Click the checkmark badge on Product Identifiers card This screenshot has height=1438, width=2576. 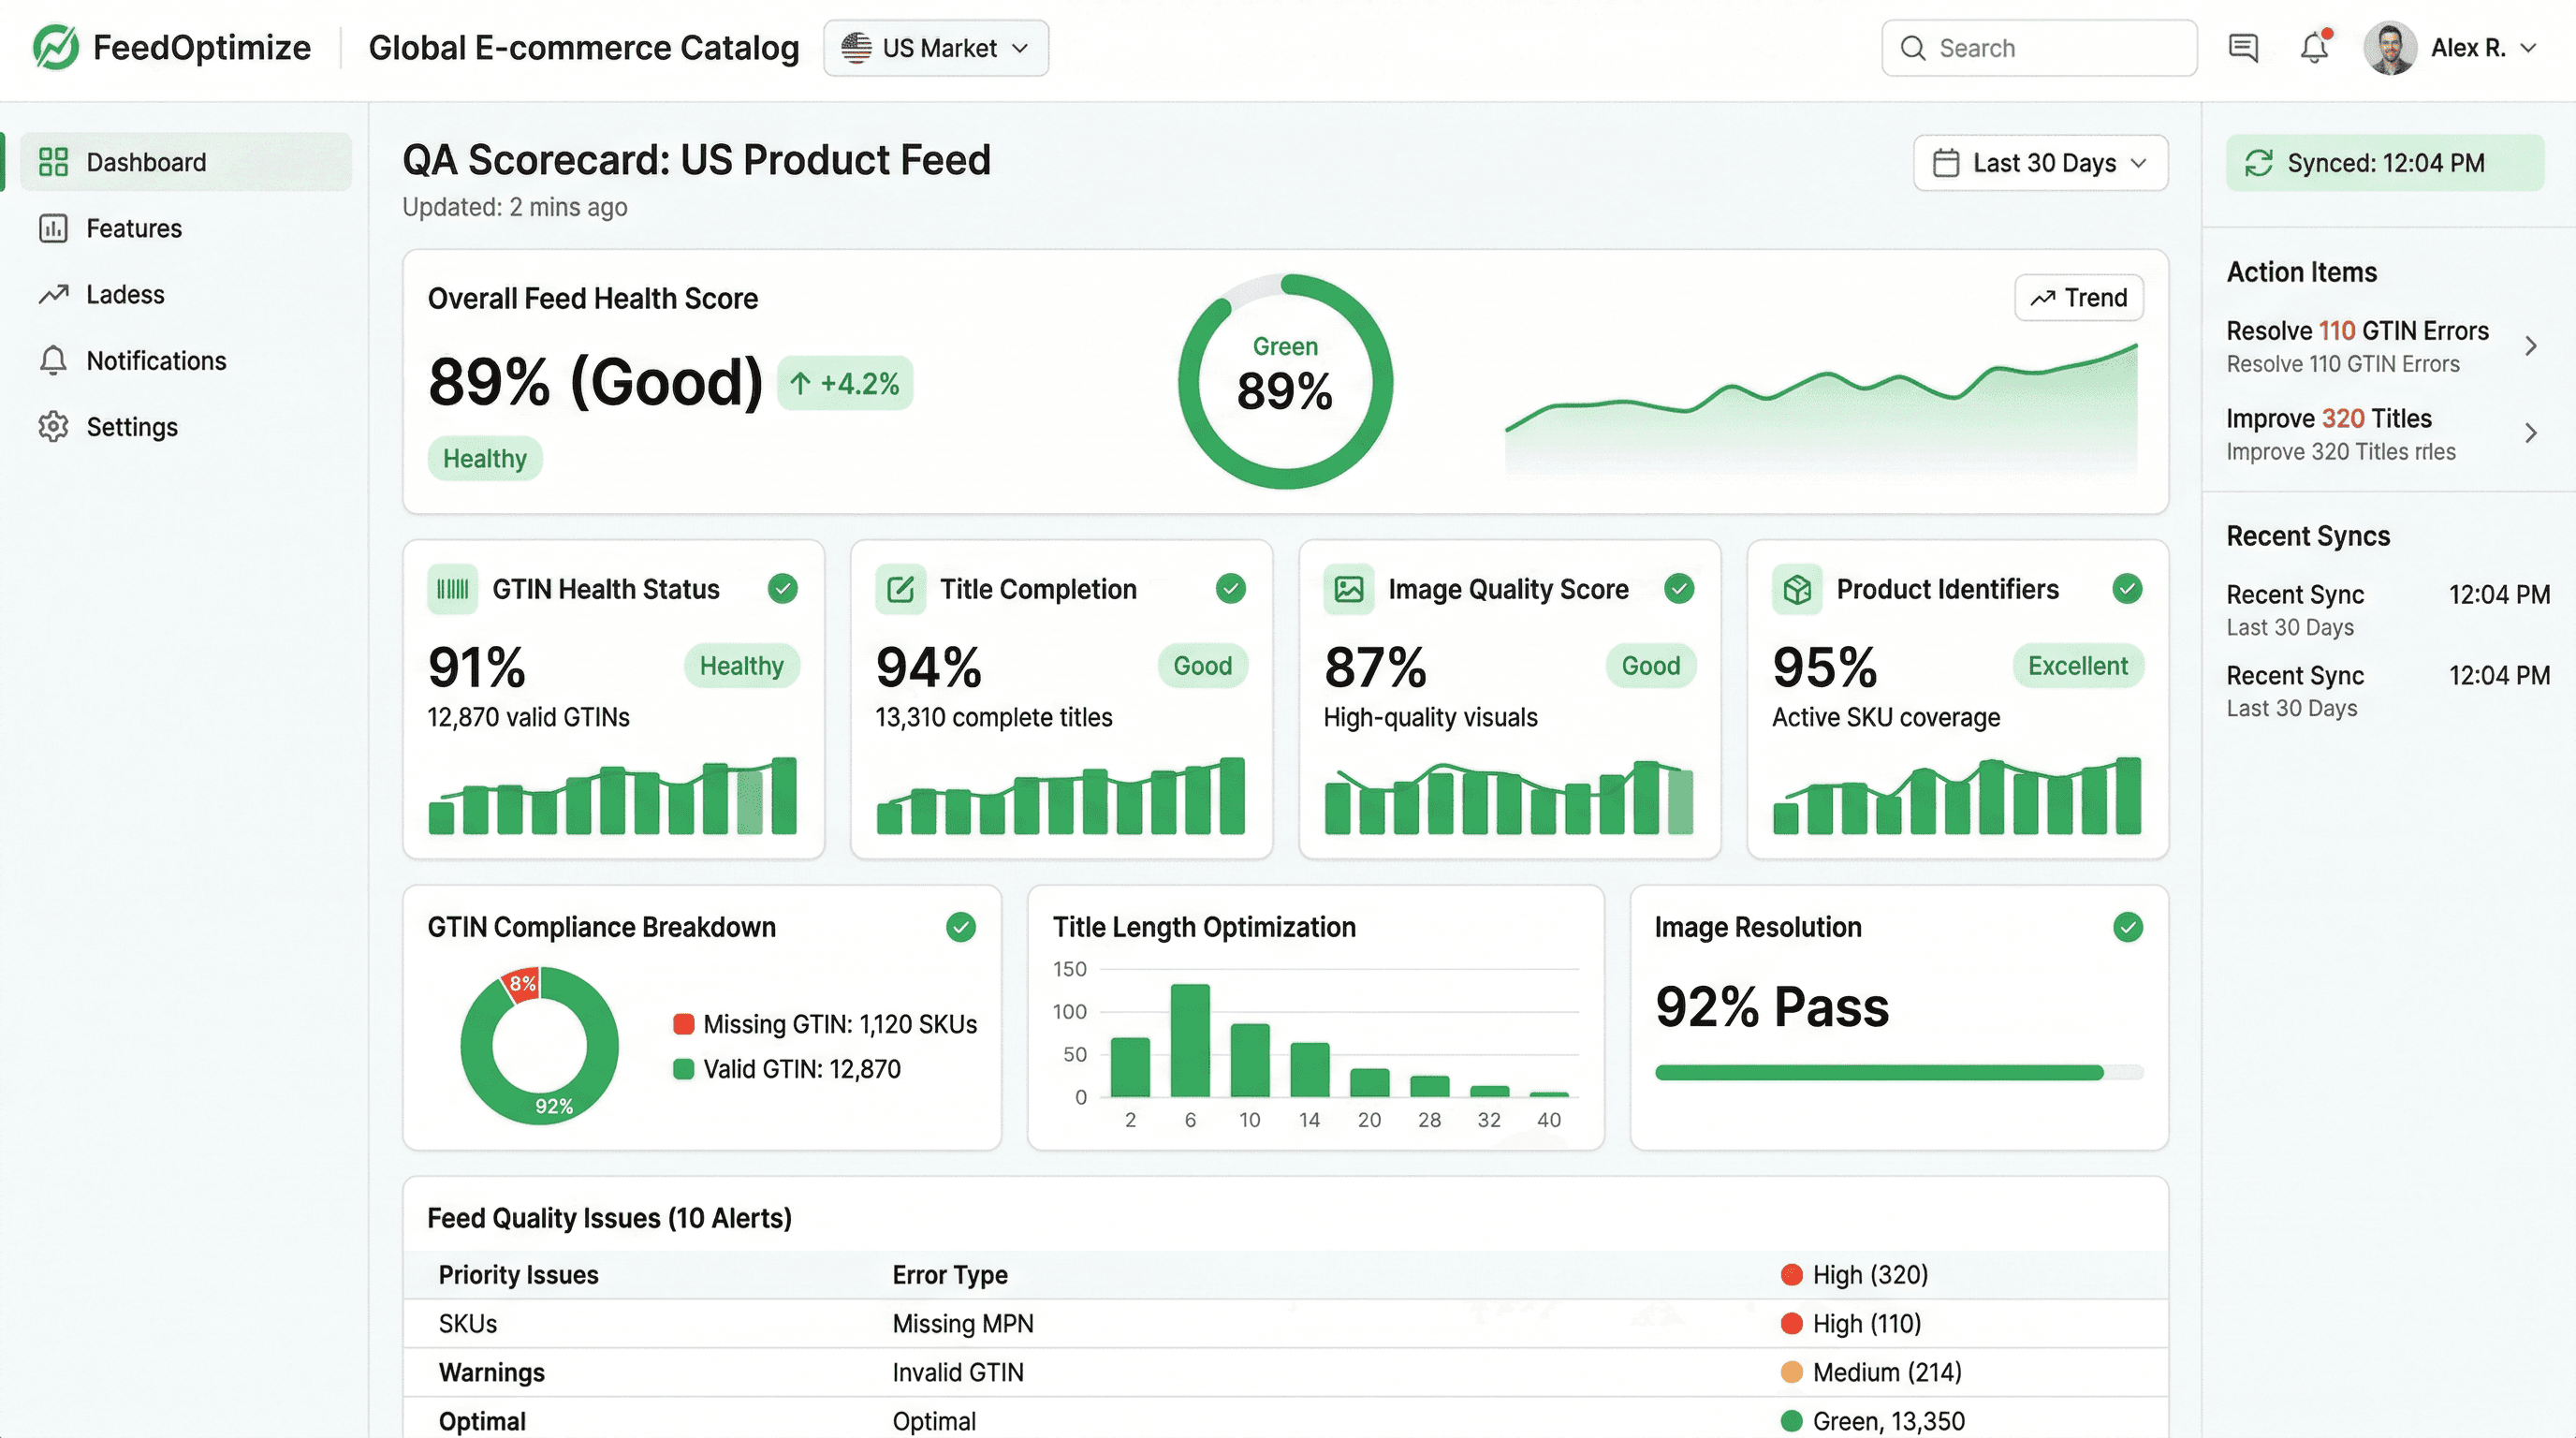tap(2127, 589)
